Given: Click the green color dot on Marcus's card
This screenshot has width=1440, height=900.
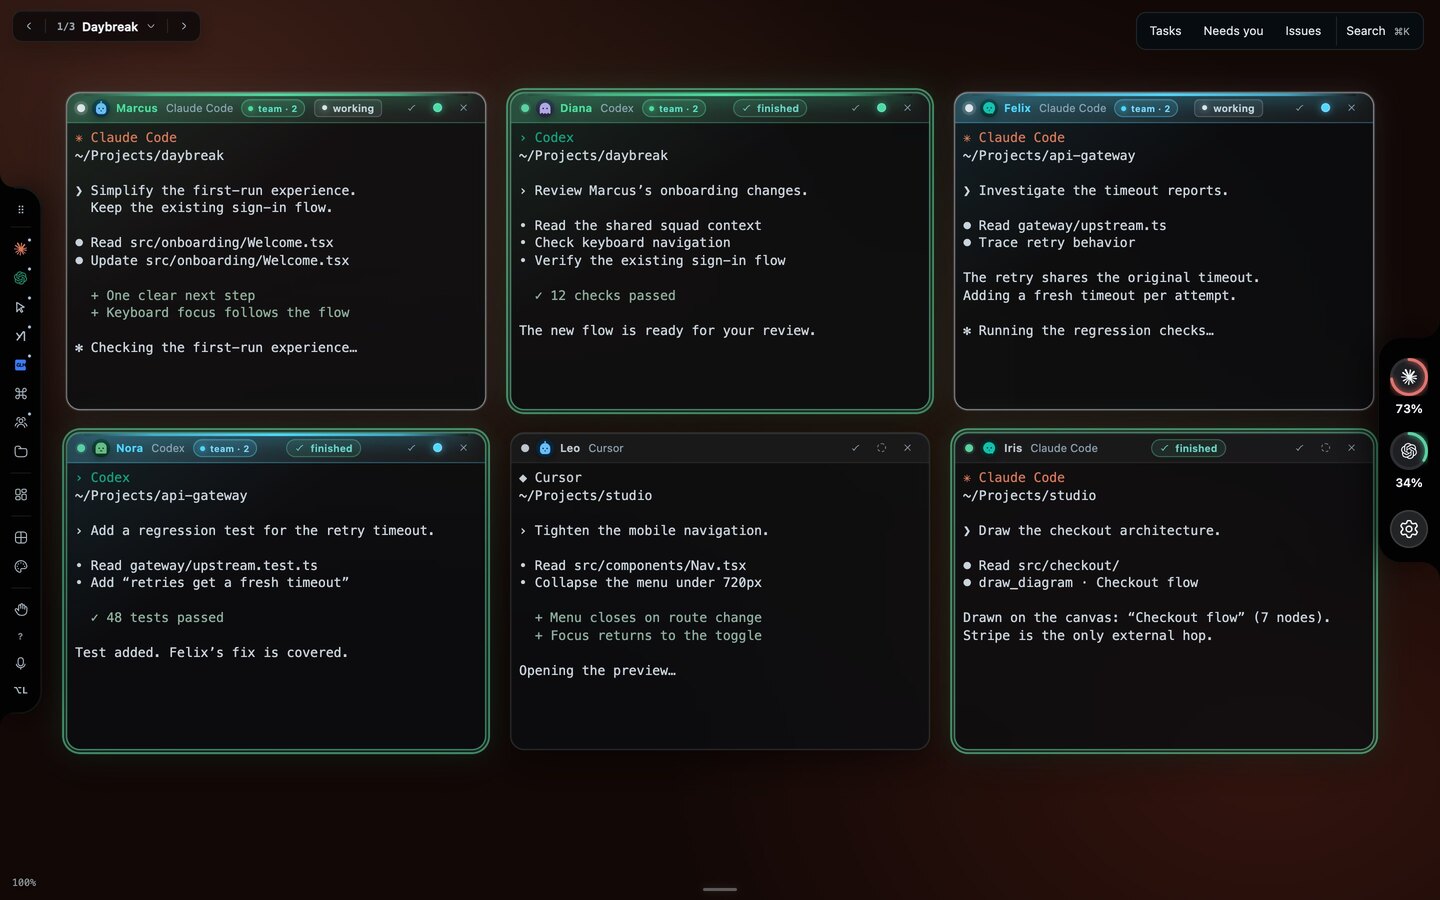Looking at the screenshot, I should pos(437,108).
